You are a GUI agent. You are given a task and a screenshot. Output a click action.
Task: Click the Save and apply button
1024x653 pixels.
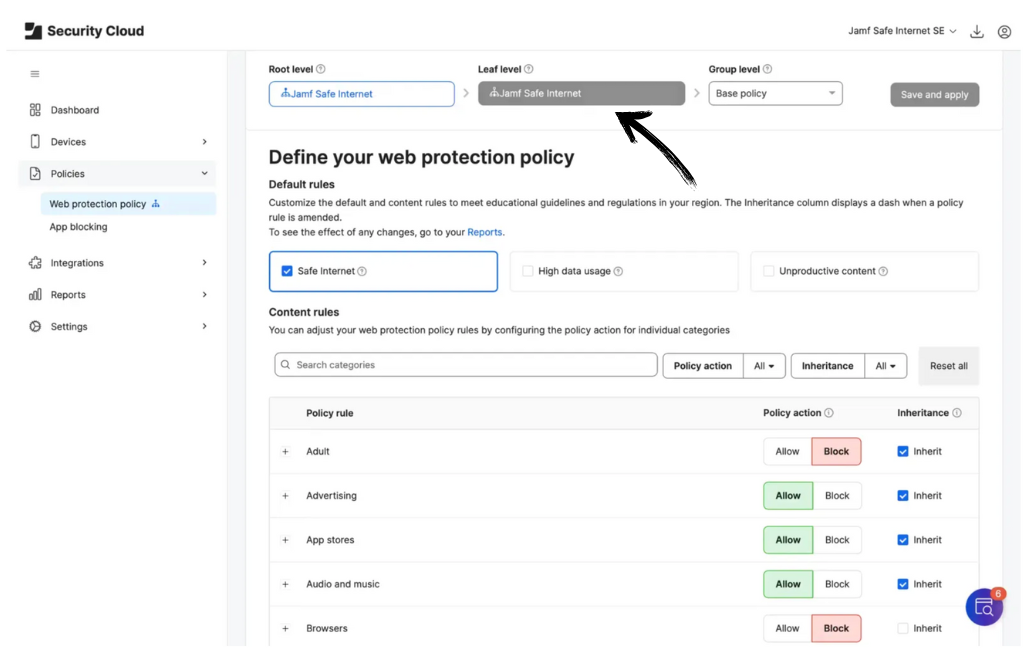(934, 93)
